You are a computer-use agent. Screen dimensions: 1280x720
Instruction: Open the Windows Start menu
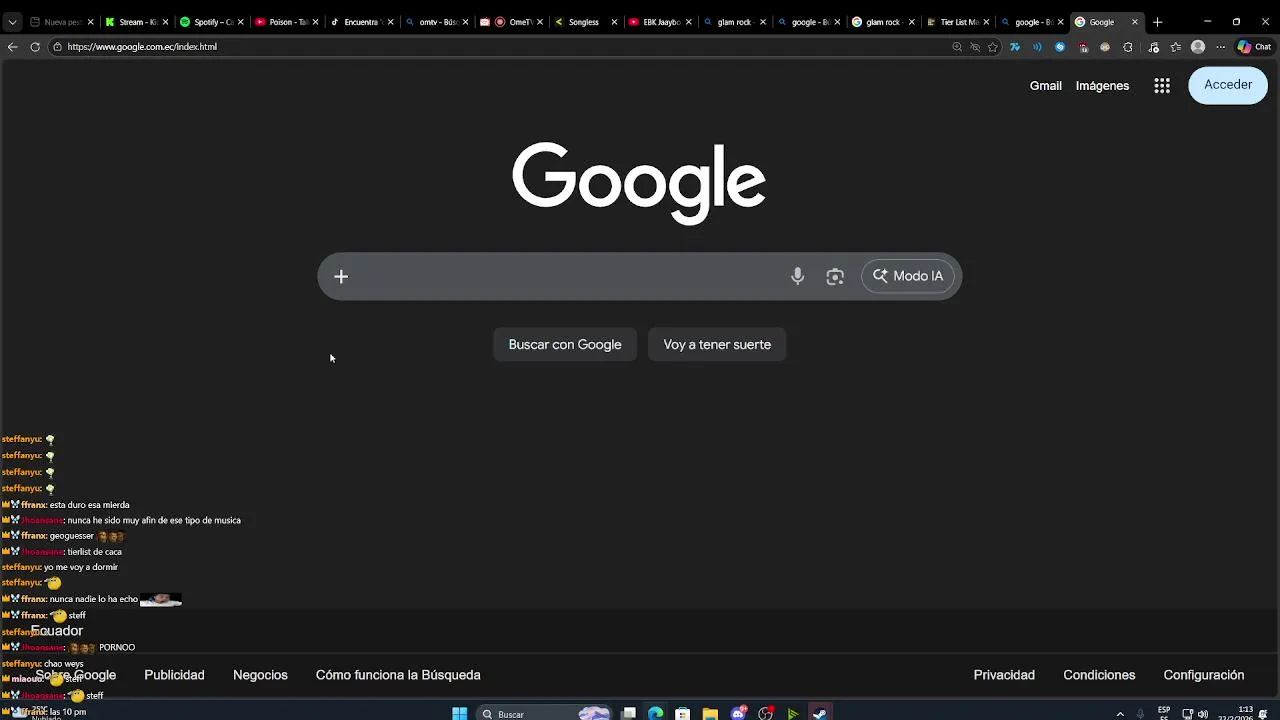point(459,714)
